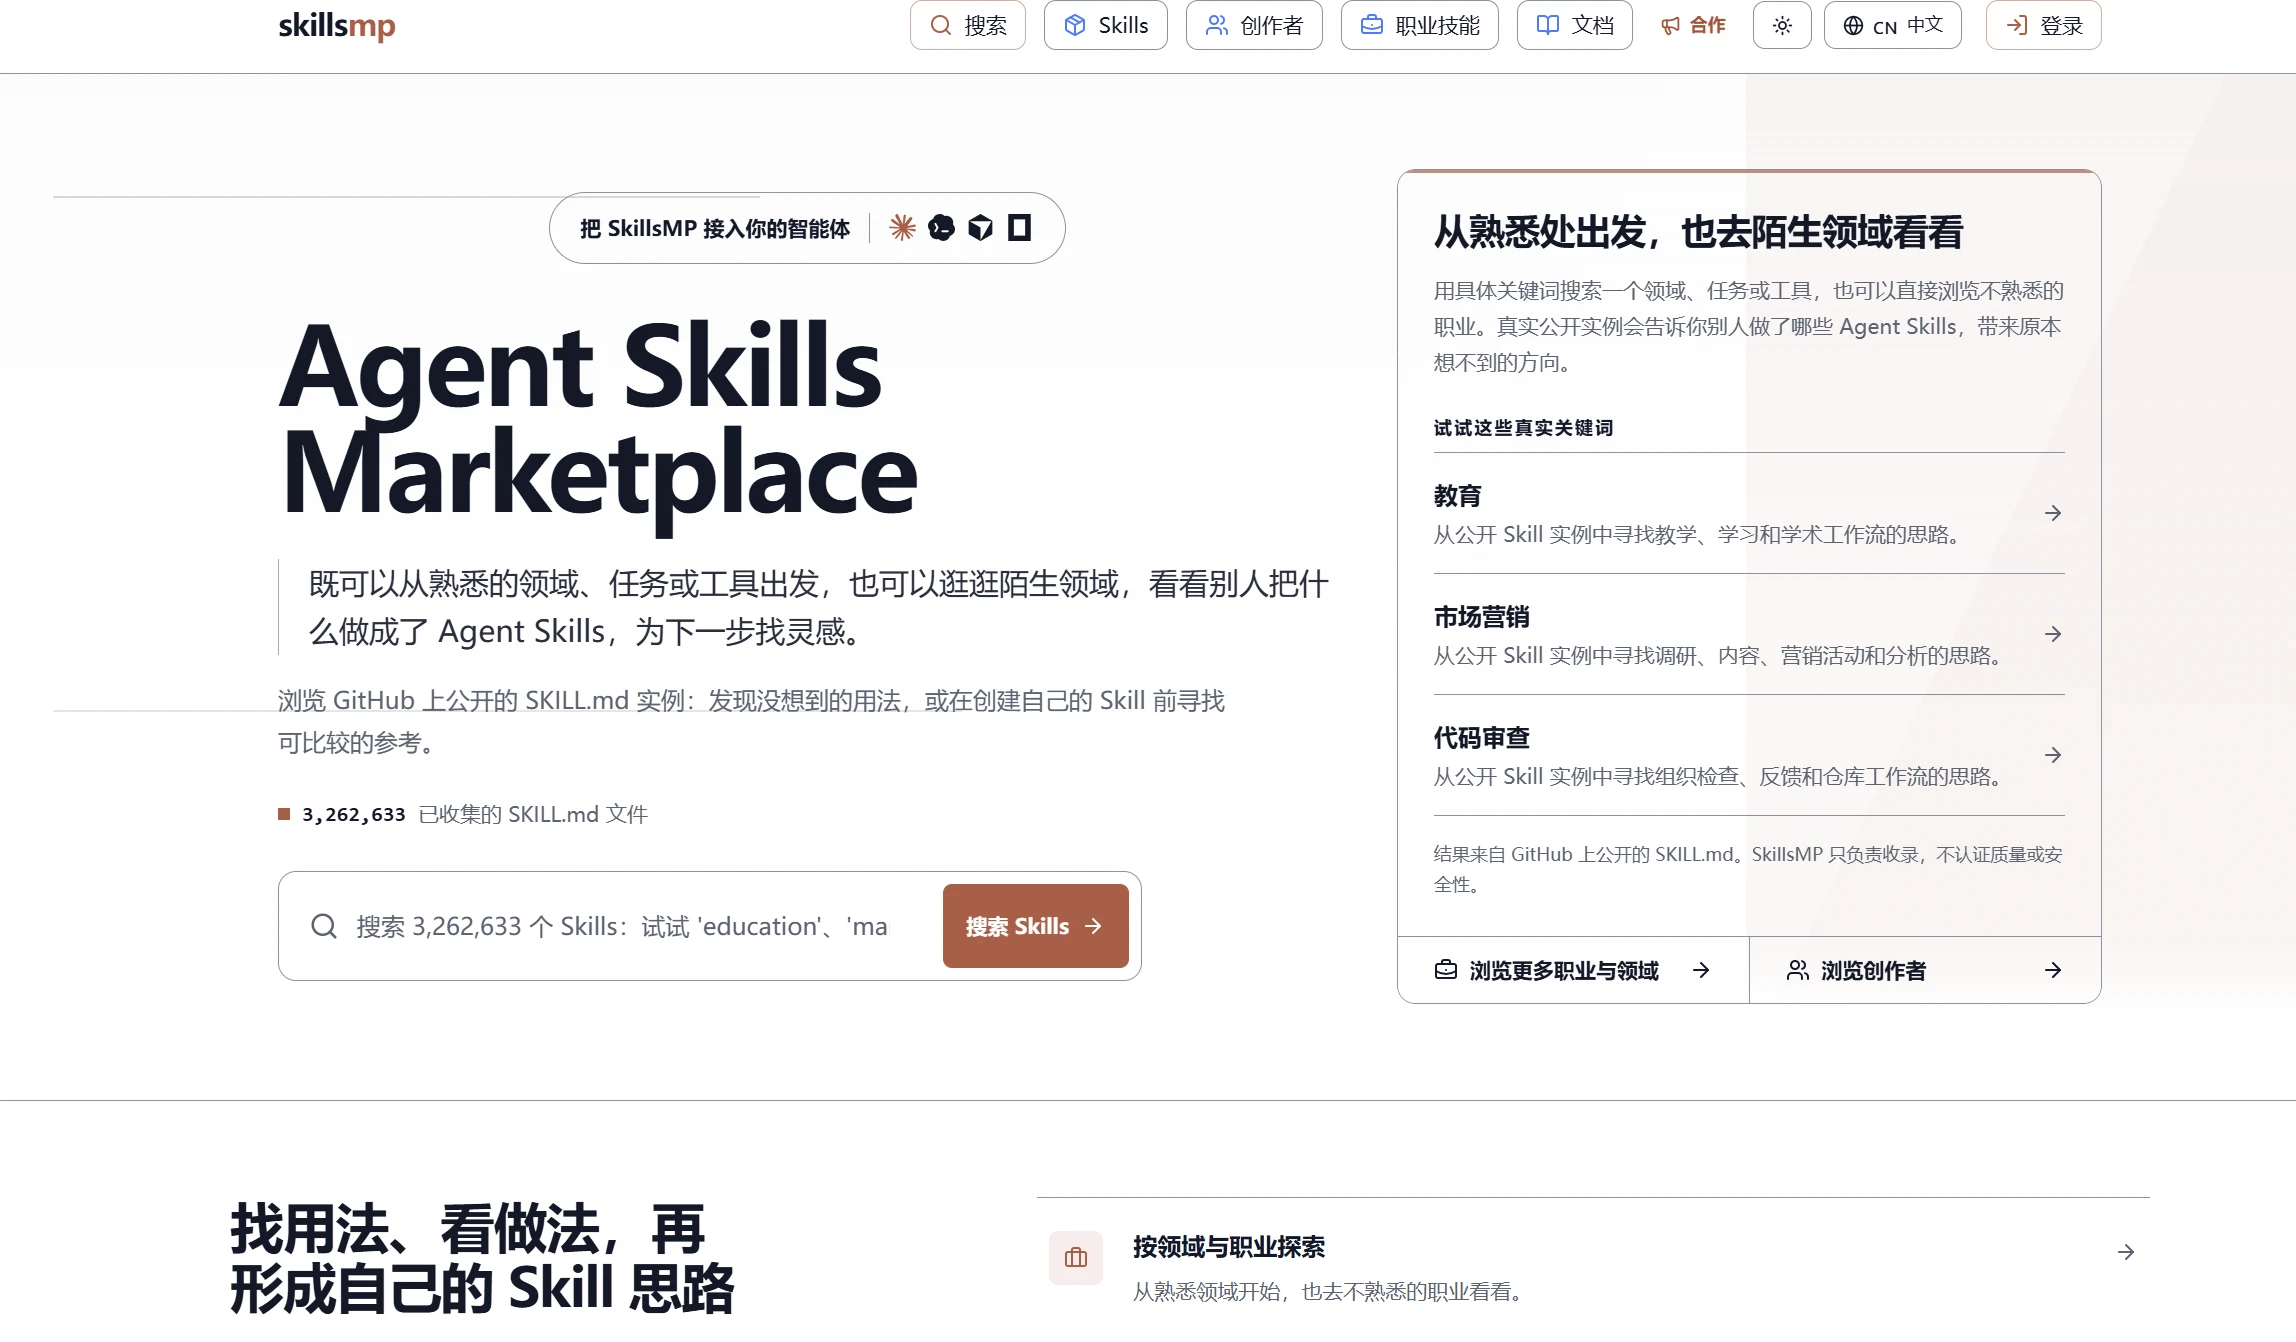The image size is (2296, 1342).
Task: Open the 教育 keyword row
Action: coord(1749,513)
